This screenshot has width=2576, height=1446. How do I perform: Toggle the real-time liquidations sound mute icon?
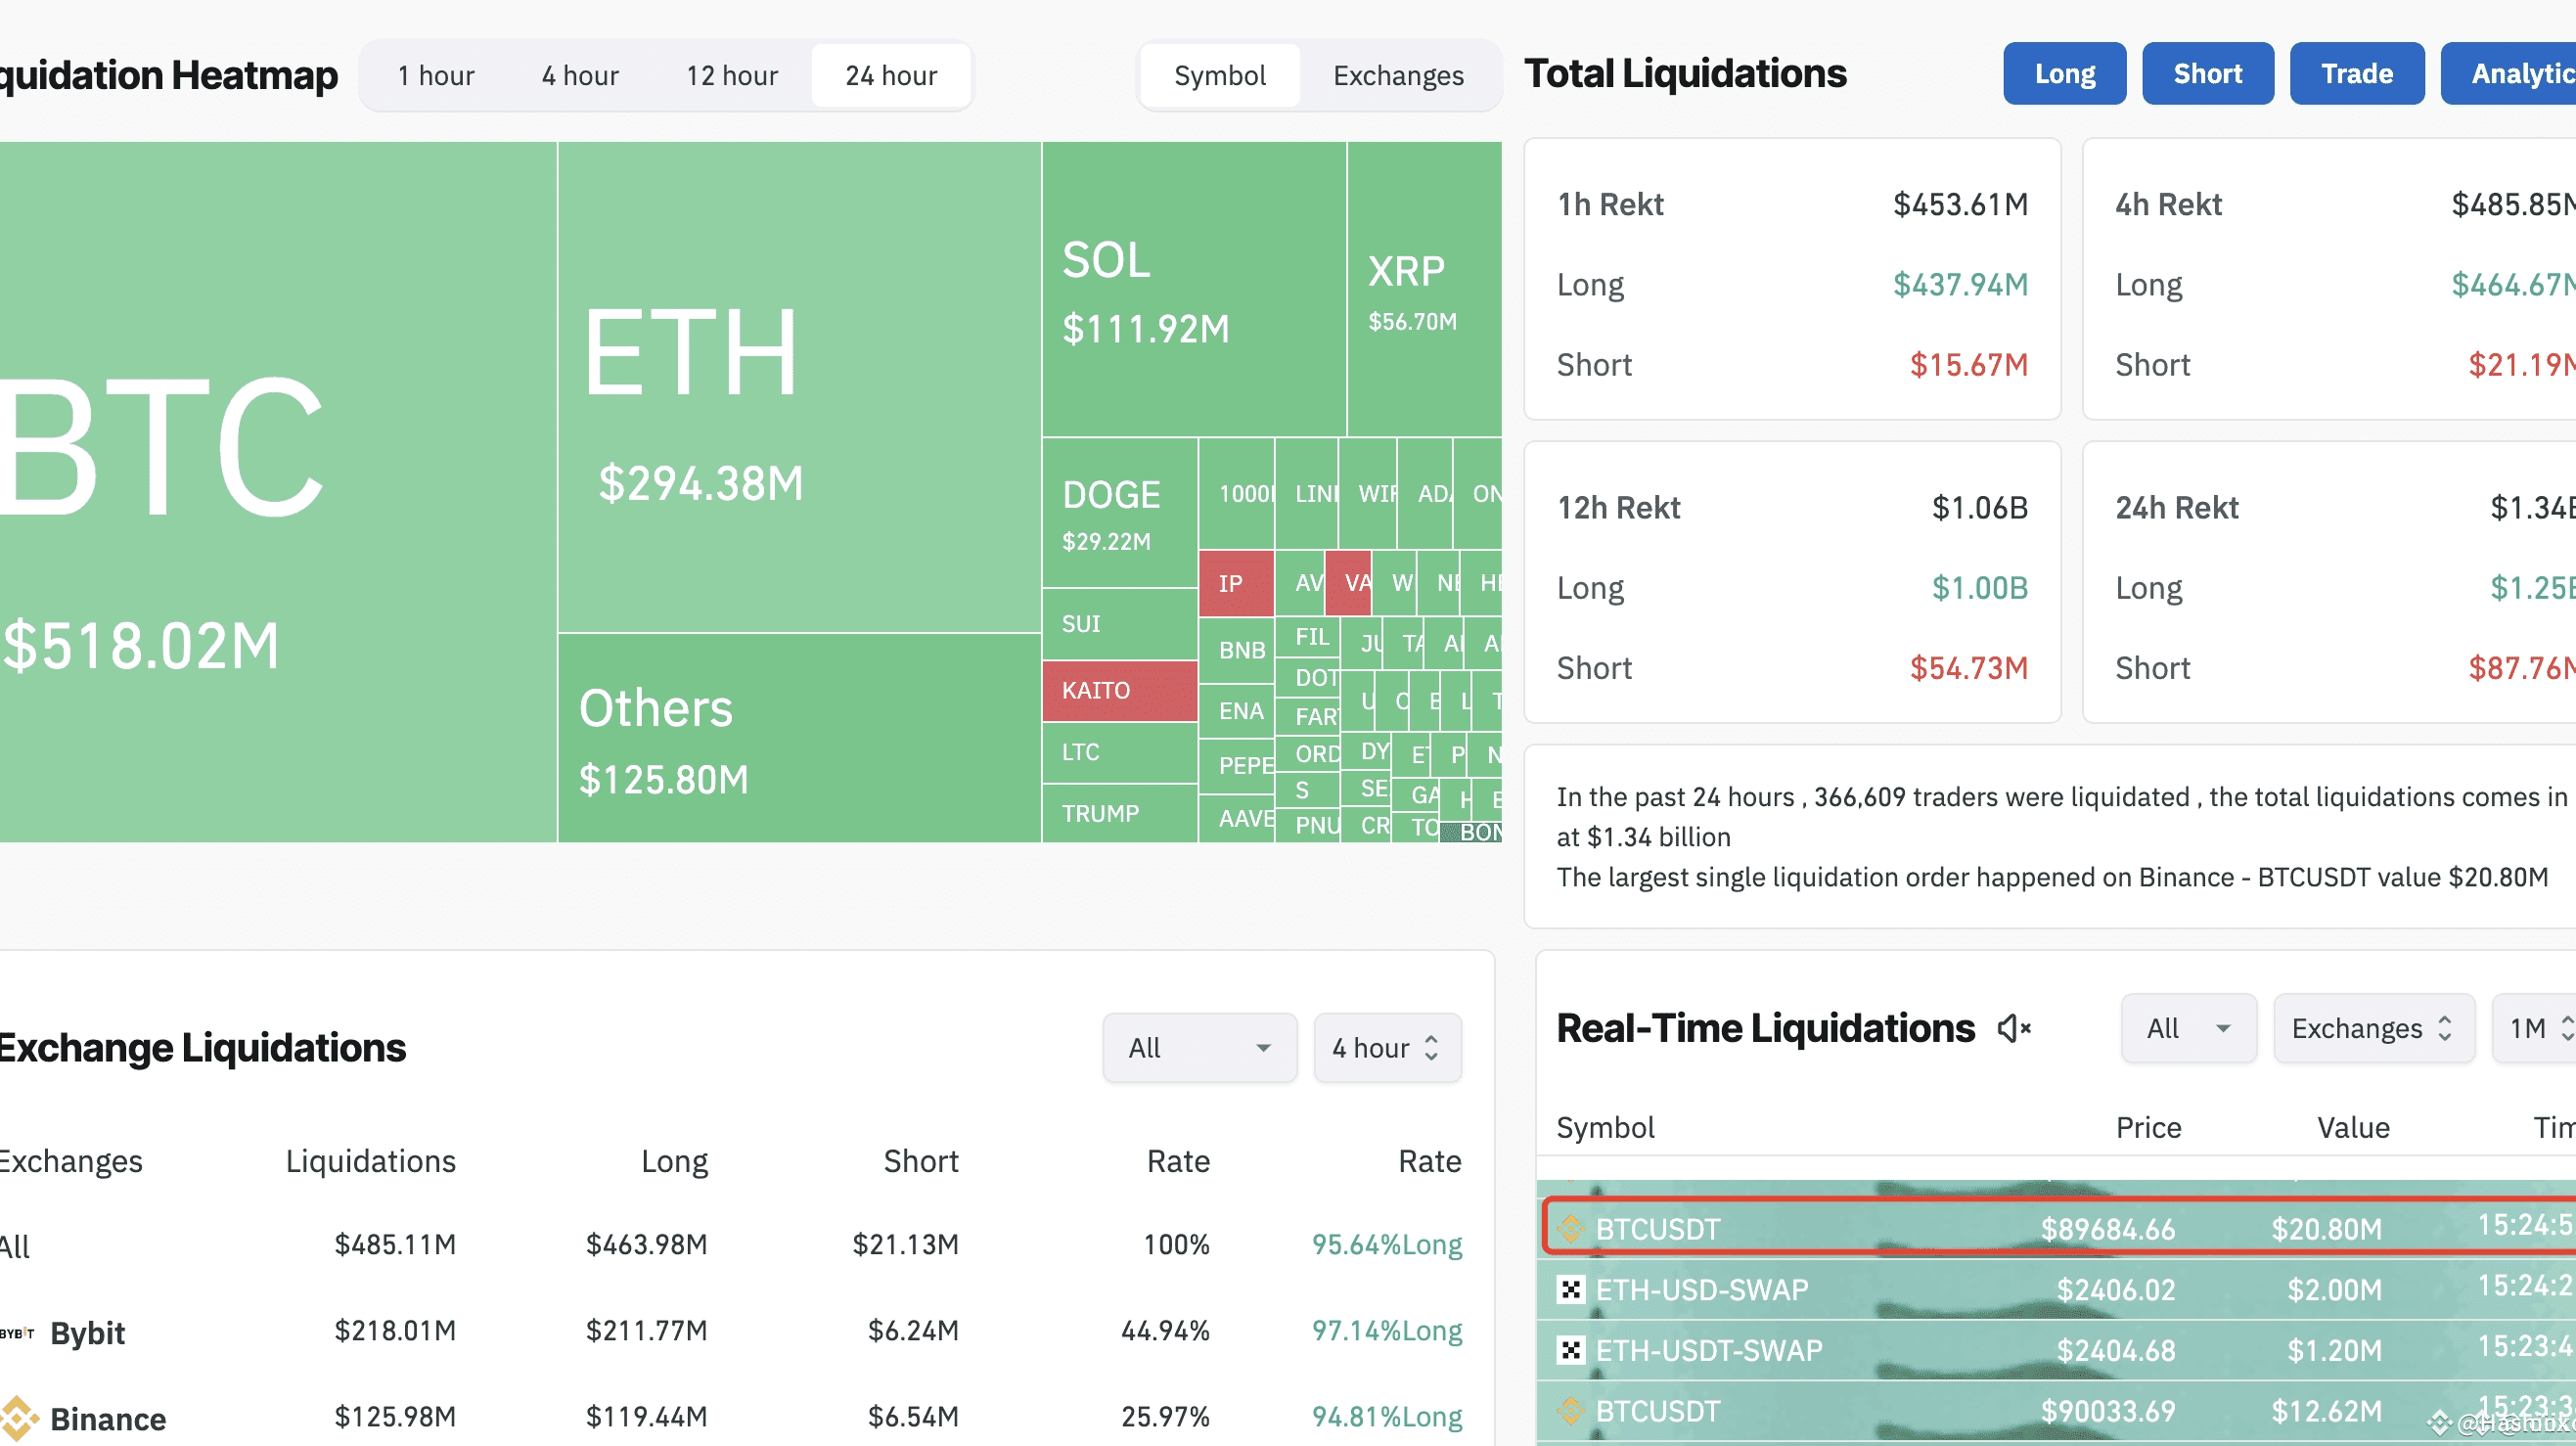pyautogui.click(x=2013, y=1028)
